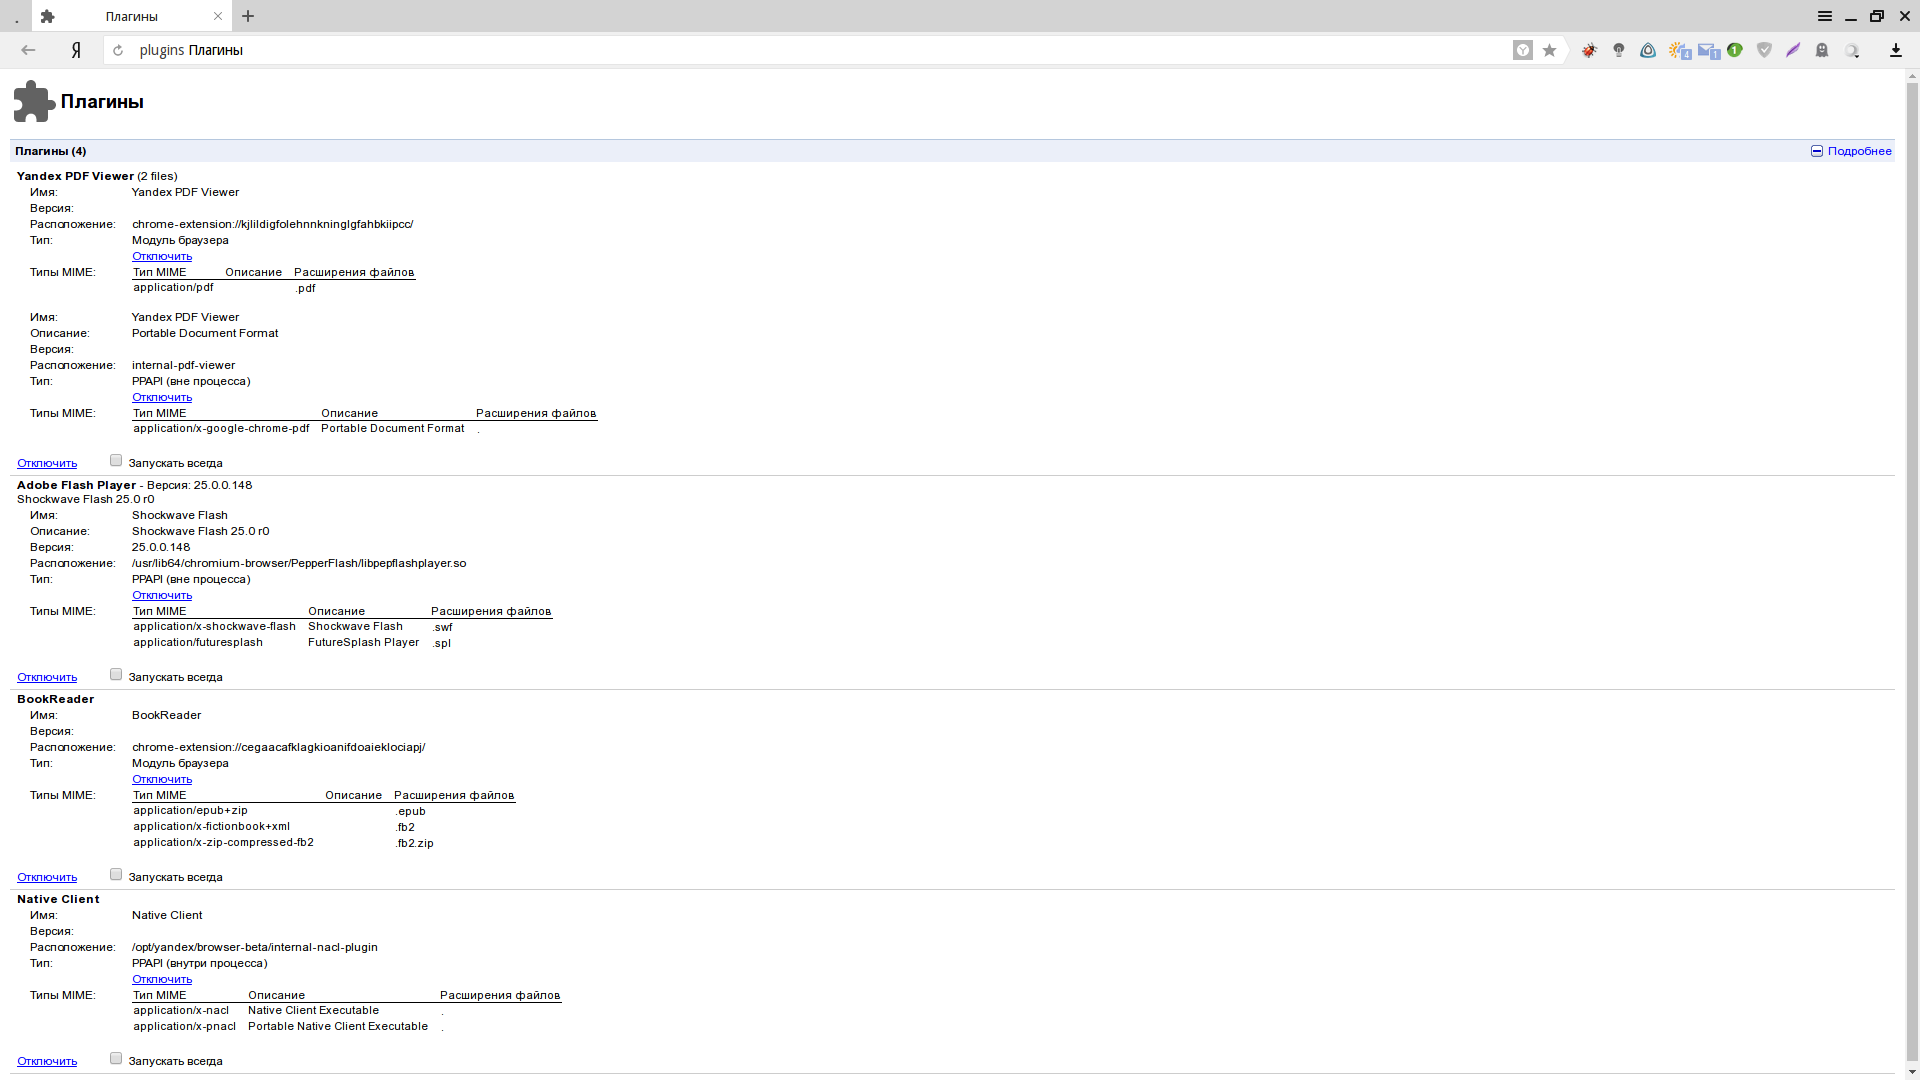Collapse details with Подробнее toggle
This screenshot has width=1920, height=1080.
coord(1850,151)
